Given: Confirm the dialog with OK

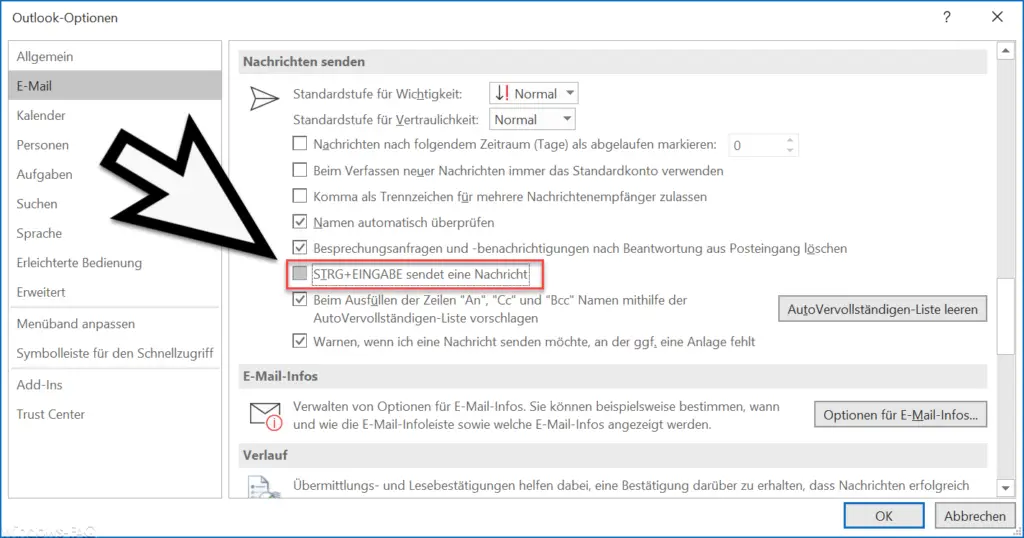Looking at the screenshot, I should point(884,516).
